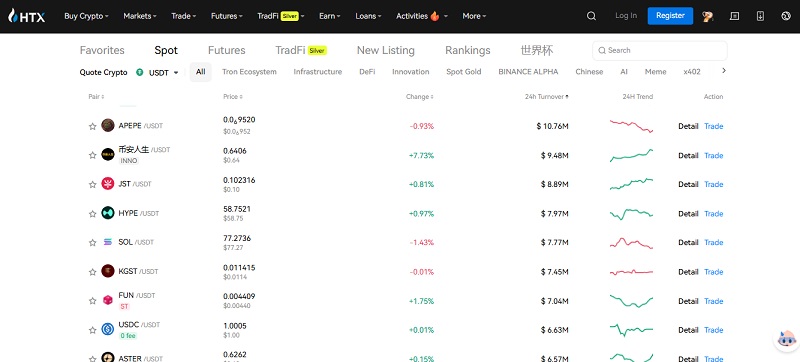Expand the Futures menu in top navigation

point(227,16)
